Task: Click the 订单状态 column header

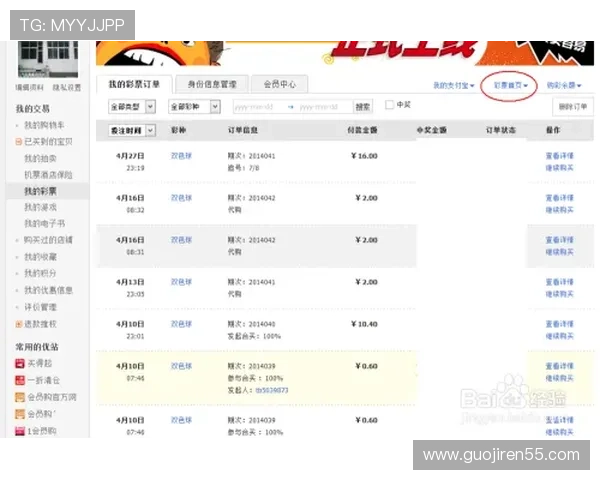Action: click(501, 131)
